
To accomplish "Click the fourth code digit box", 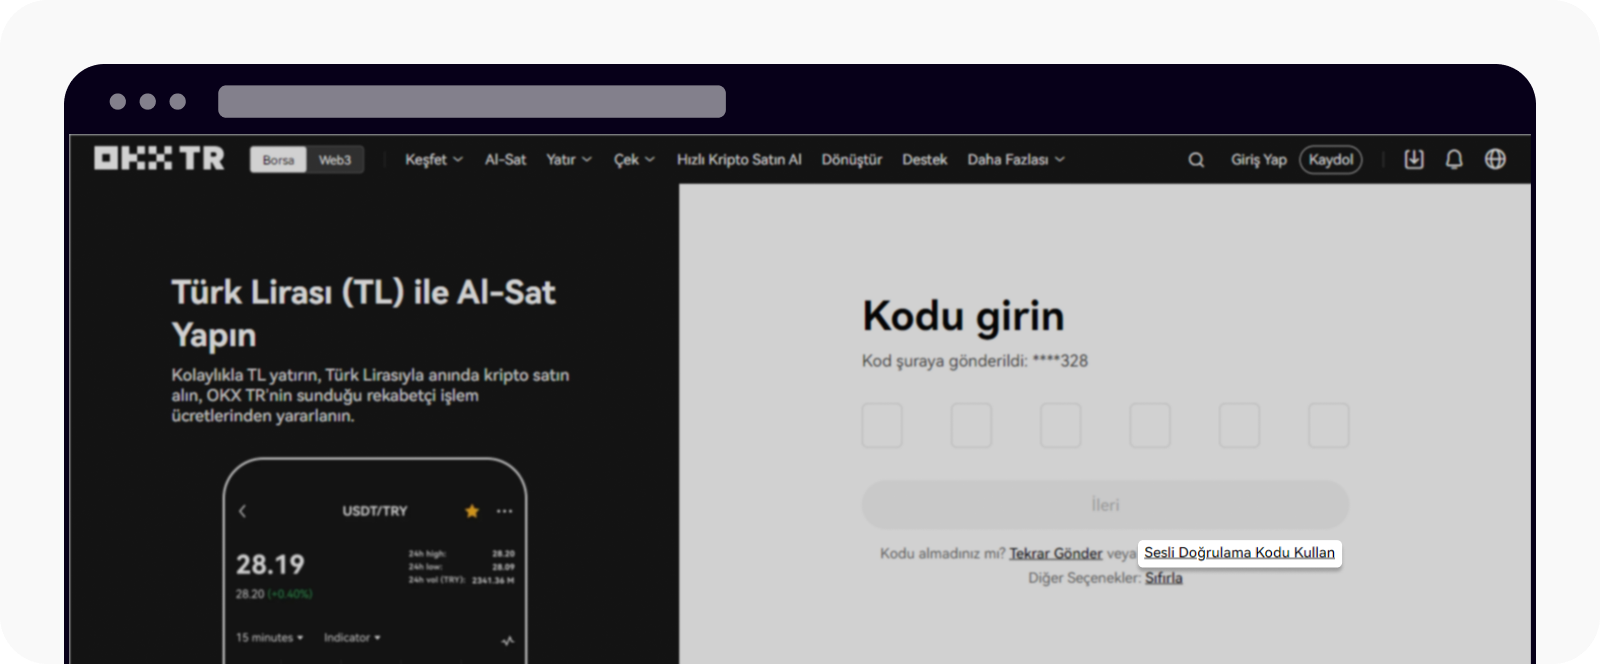I will [1150, 426].
